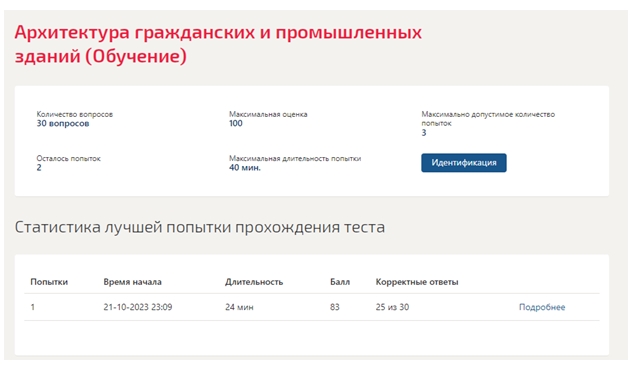Click the attempt start time 21-10-2023 23:09
This screenshot has width=631, height=381.
pos(138,307)
